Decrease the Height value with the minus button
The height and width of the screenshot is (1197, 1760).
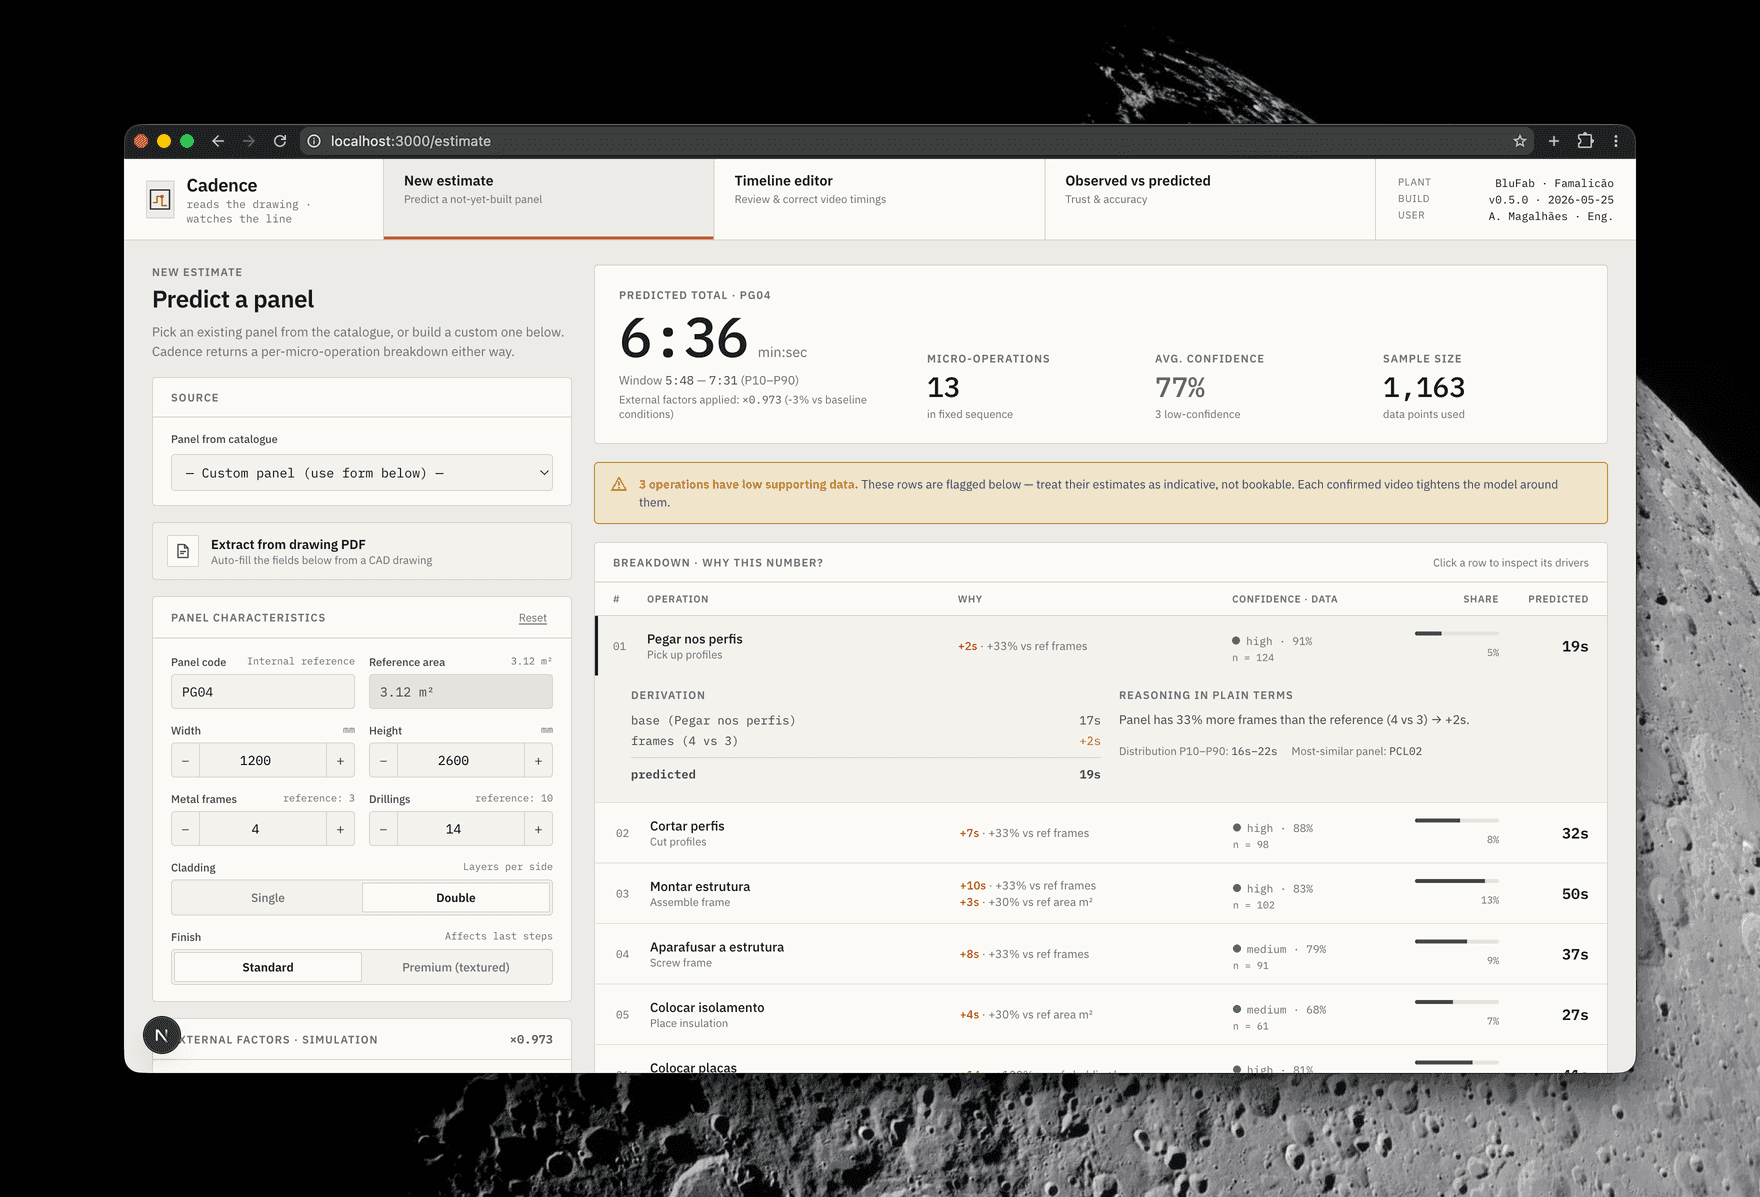[x=383, y=761]
